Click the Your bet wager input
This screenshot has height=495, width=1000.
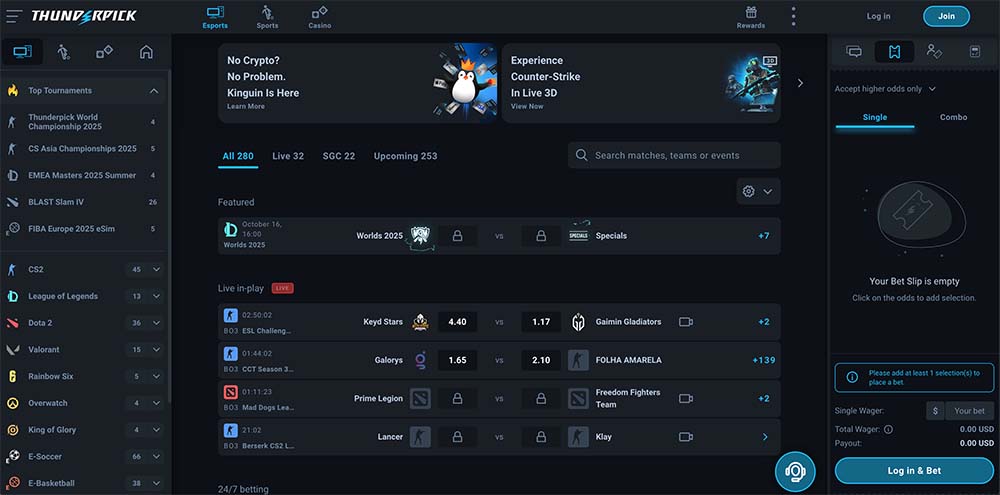coord(969,411)
